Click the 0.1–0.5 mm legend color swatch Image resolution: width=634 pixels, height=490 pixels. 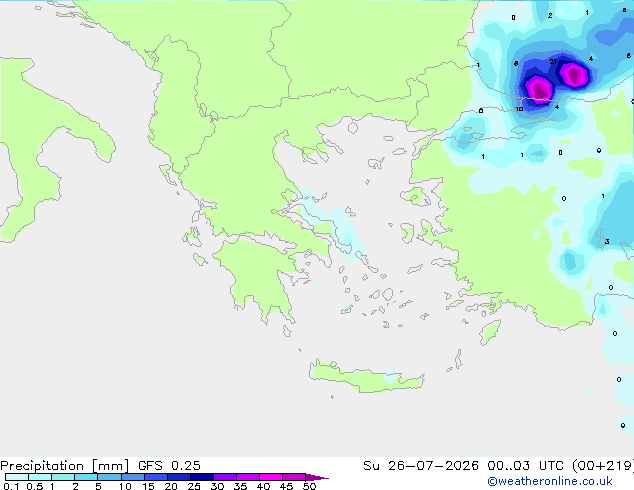(17, 477)
